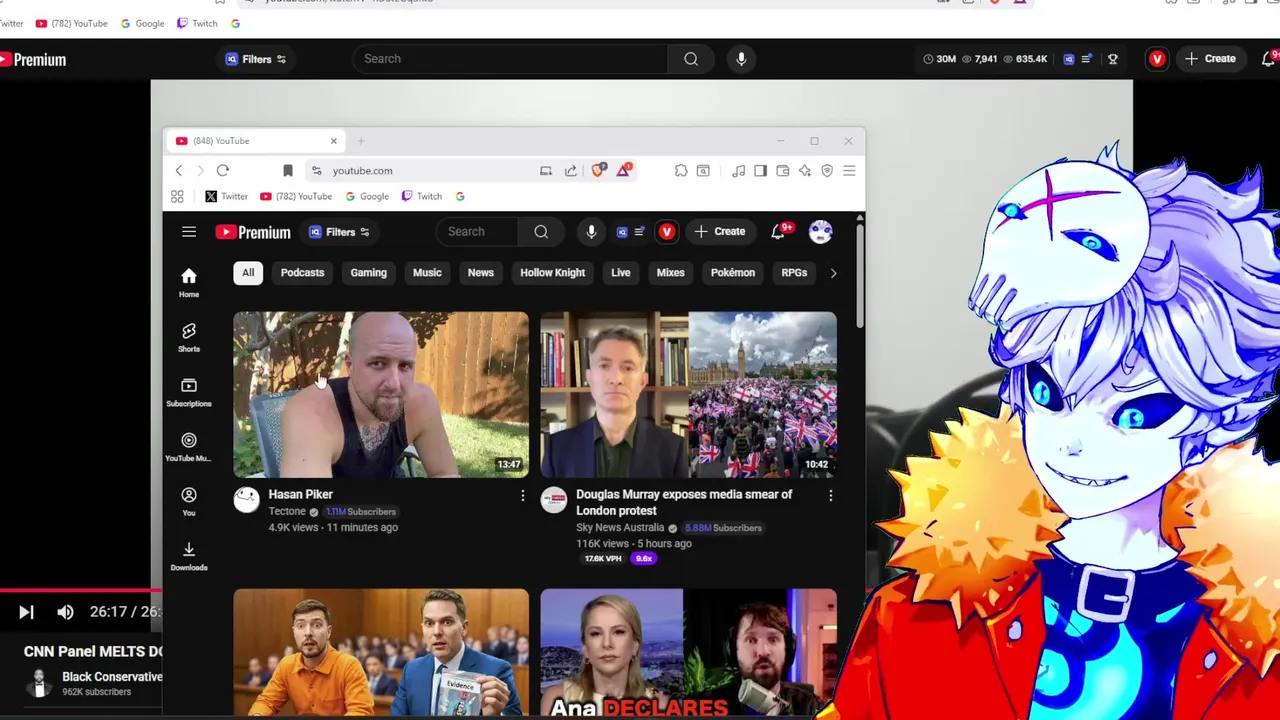Open Sky News Australia channel link
Viewport: 1280px width, 720px height.
tap(620, 528)
